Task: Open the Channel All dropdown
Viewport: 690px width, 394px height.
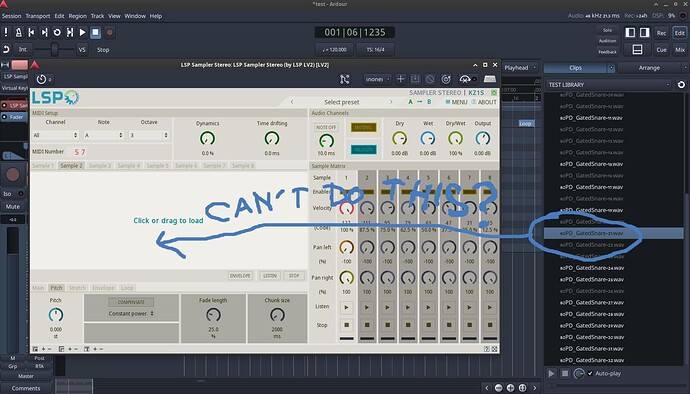Action: click(x=55, y=135)
